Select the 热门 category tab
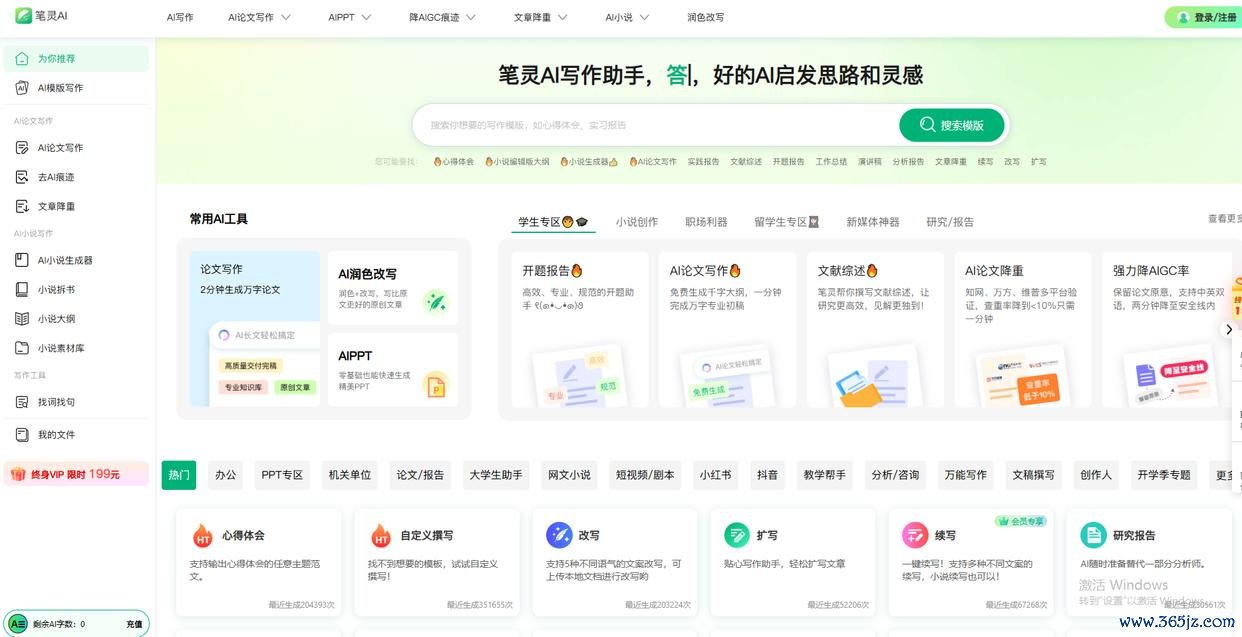Screen dimensions: 1242x637 point(179,475)
